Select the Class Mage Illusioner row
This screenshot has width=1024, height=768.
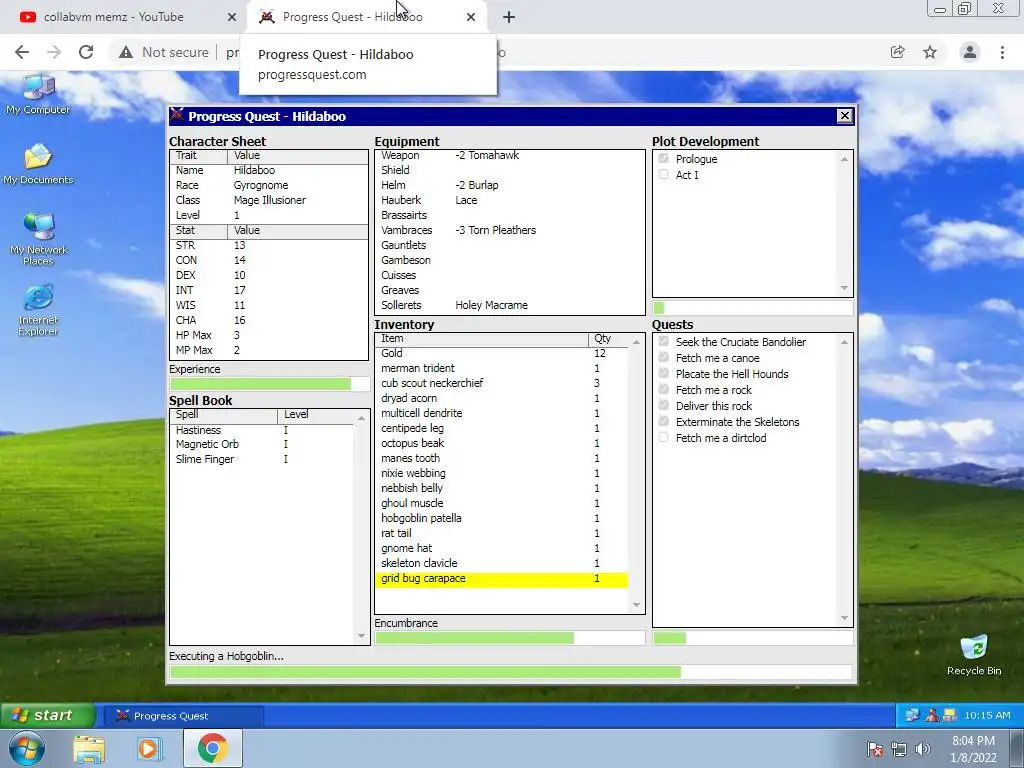tap(269, 200)
